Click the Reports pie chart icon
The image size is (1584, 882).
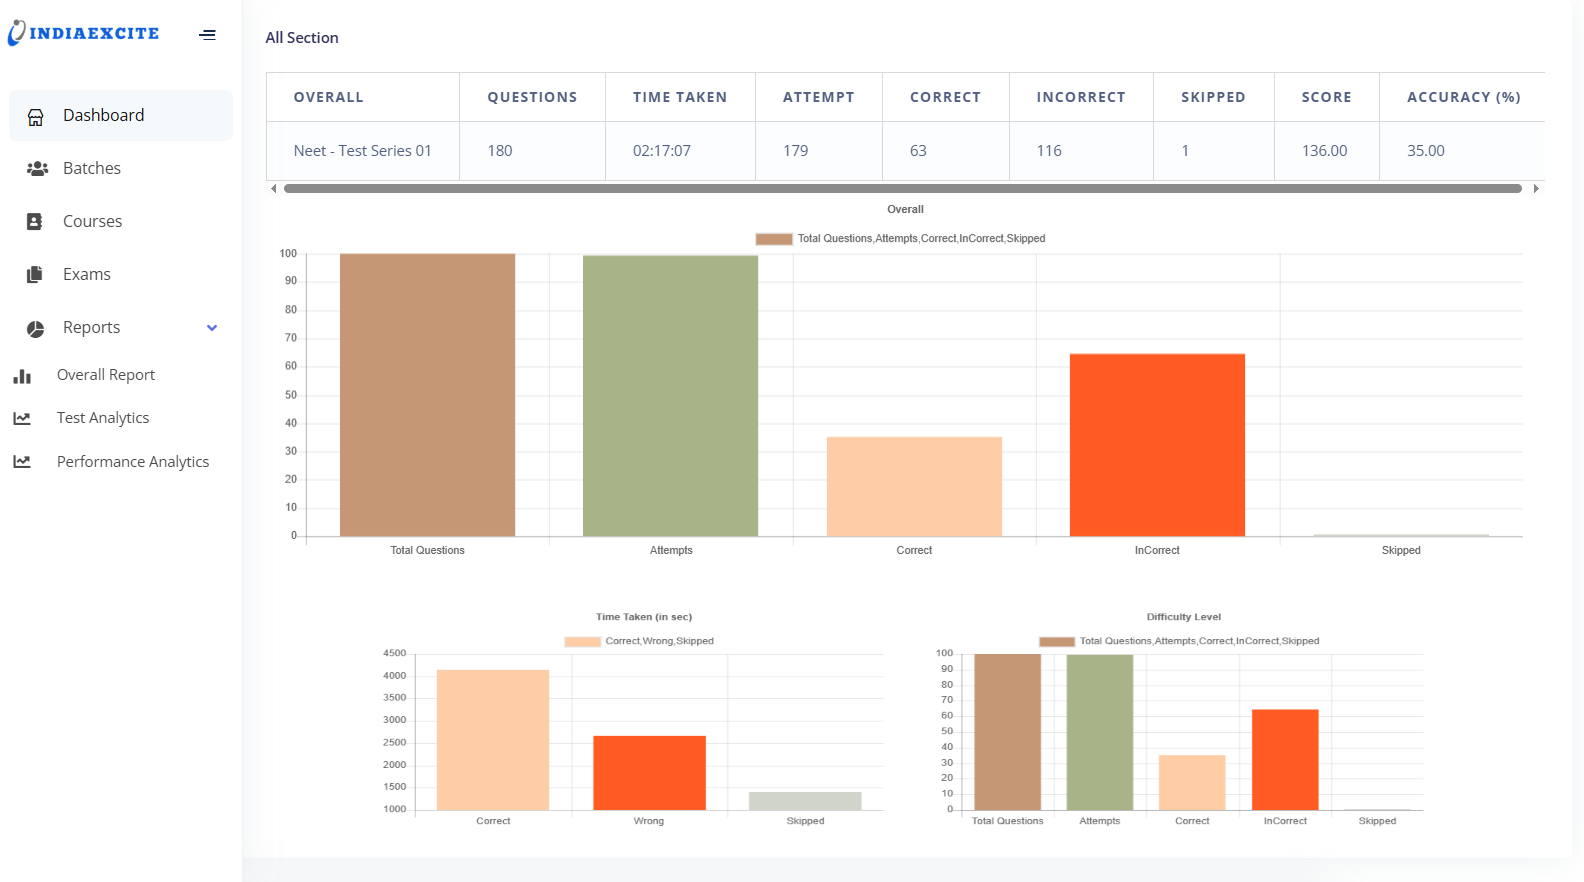tap(36, 329)
